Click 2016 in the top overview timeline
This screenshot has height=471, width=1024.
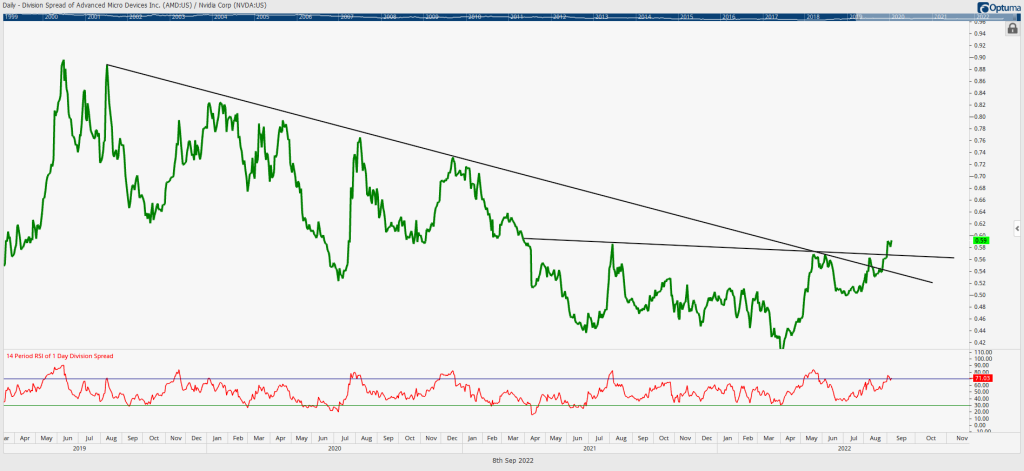729,17
